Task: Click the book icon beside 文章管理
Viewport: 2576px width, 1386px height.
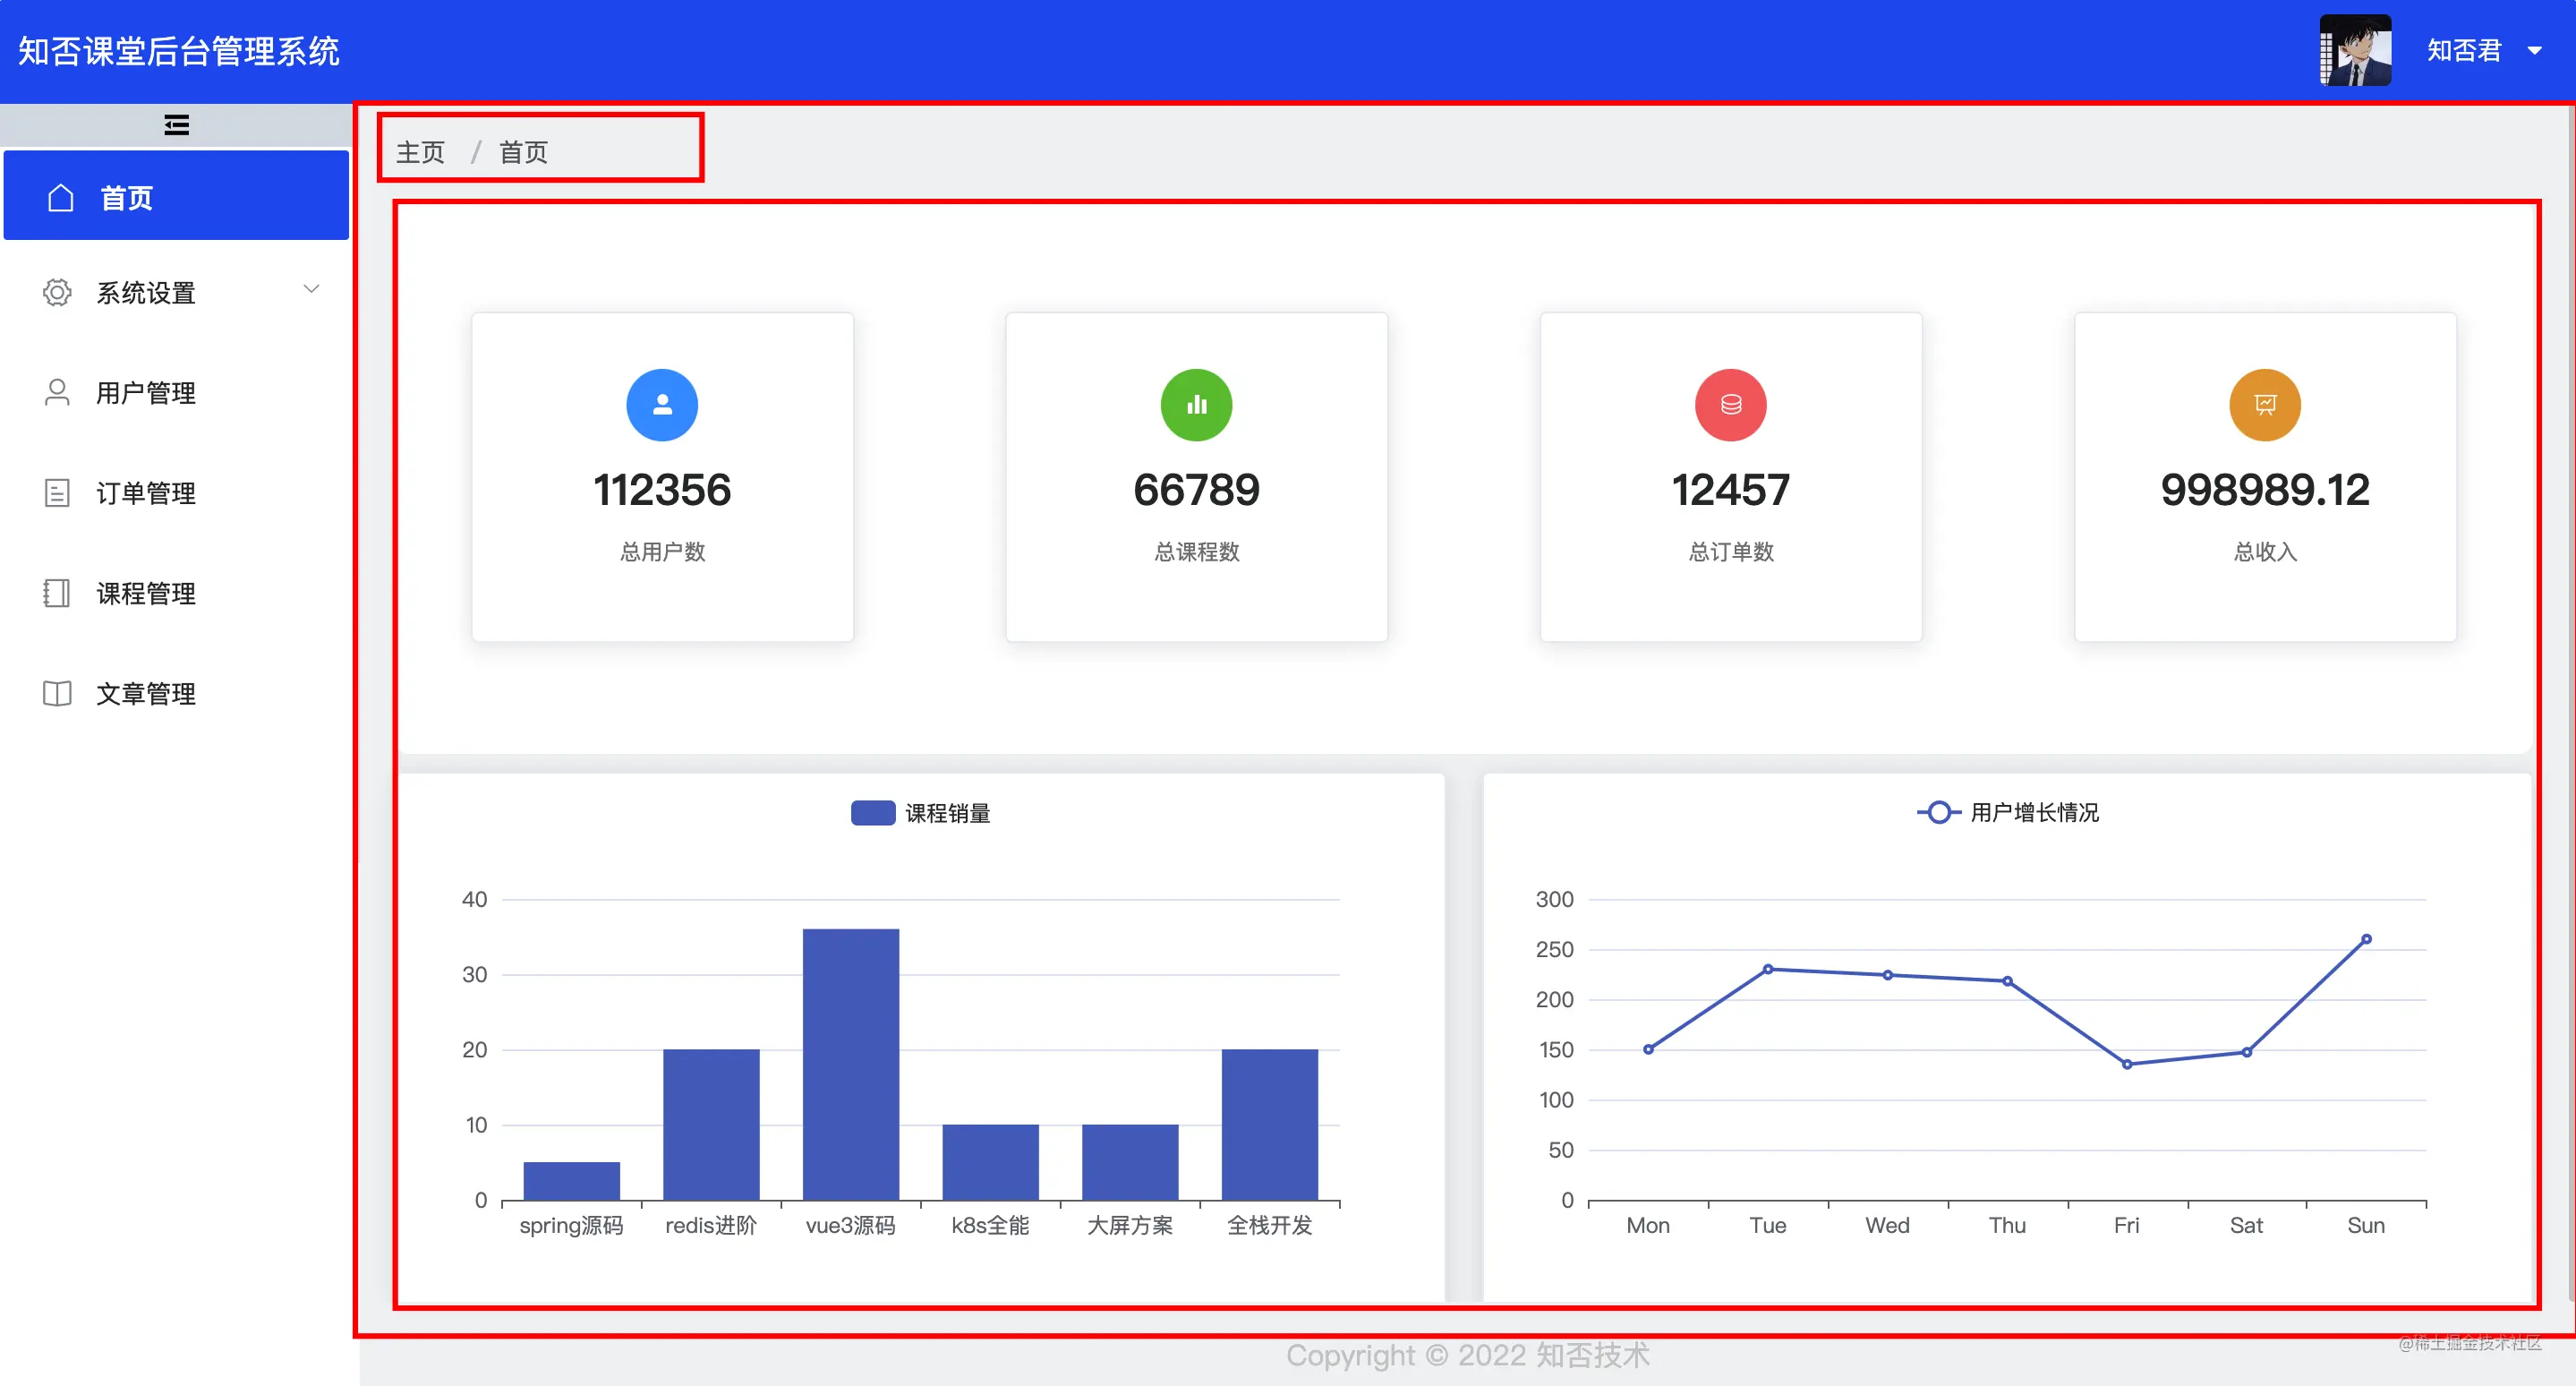Action: click(57, 693)
